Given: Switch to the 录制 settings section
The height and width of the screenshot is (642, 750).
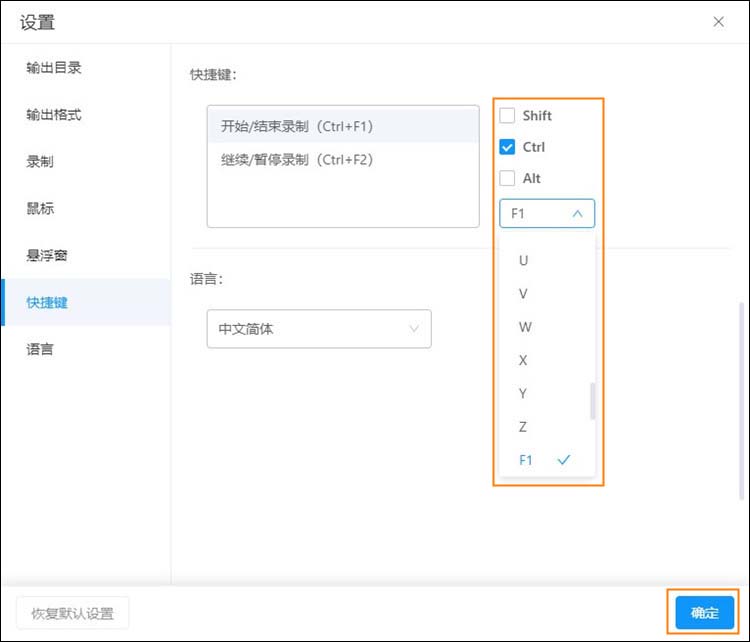Looking at the screenshot, I should pyautogui.click(x=86, y=162).
